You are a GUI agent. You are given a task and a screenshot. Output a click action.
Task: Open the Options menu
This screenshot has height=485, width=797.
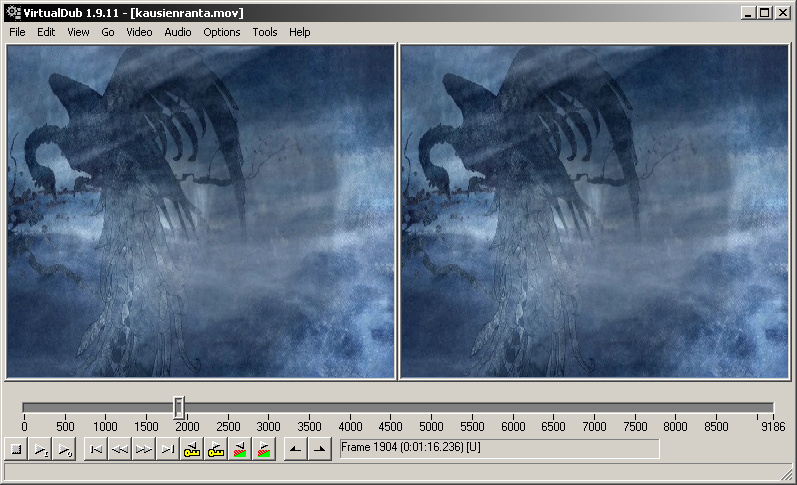click(222, 32)
